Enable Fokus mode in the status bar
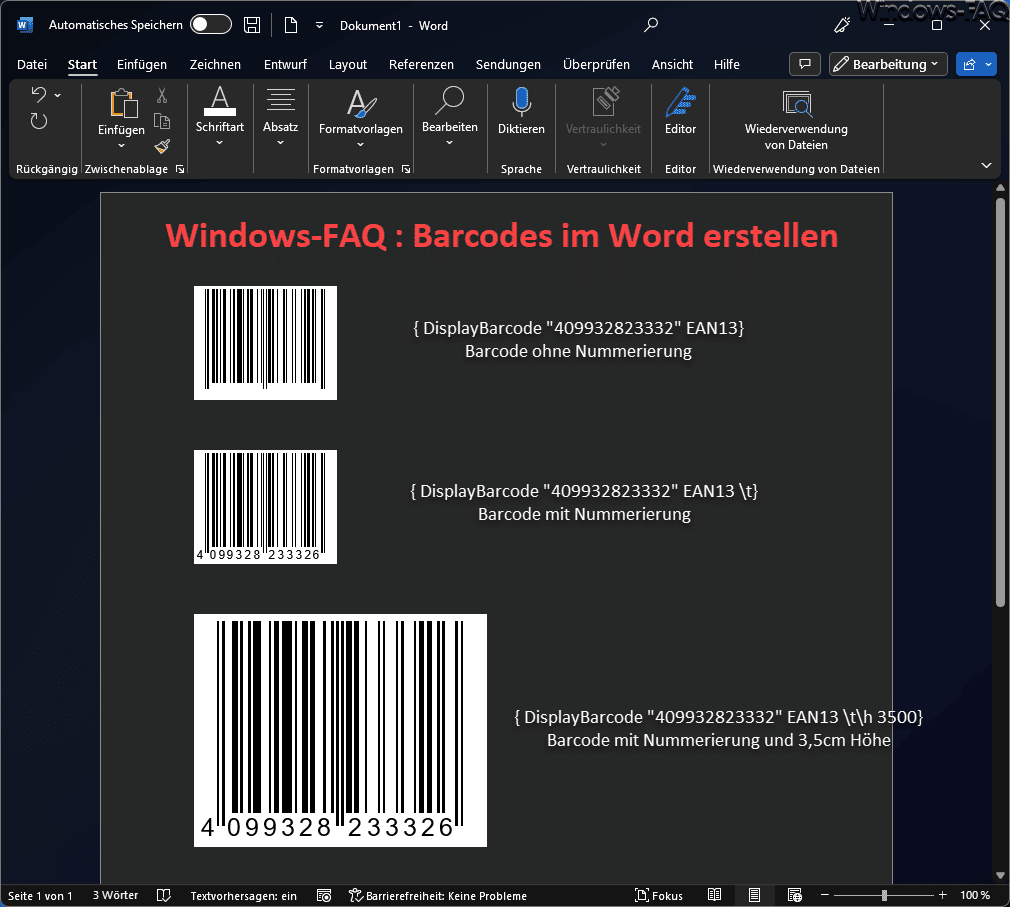Screen dimensions: 1010x907 pyautogui.click(x=658, y=896)
